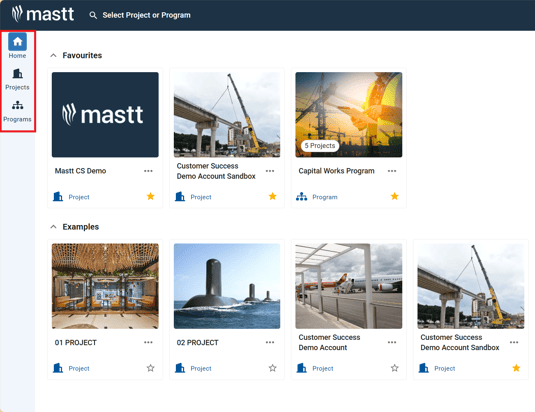The width and height of the screenshot is (535, 412).
Task: Open more options for Capital Works Program
Action: click(392, 171)
